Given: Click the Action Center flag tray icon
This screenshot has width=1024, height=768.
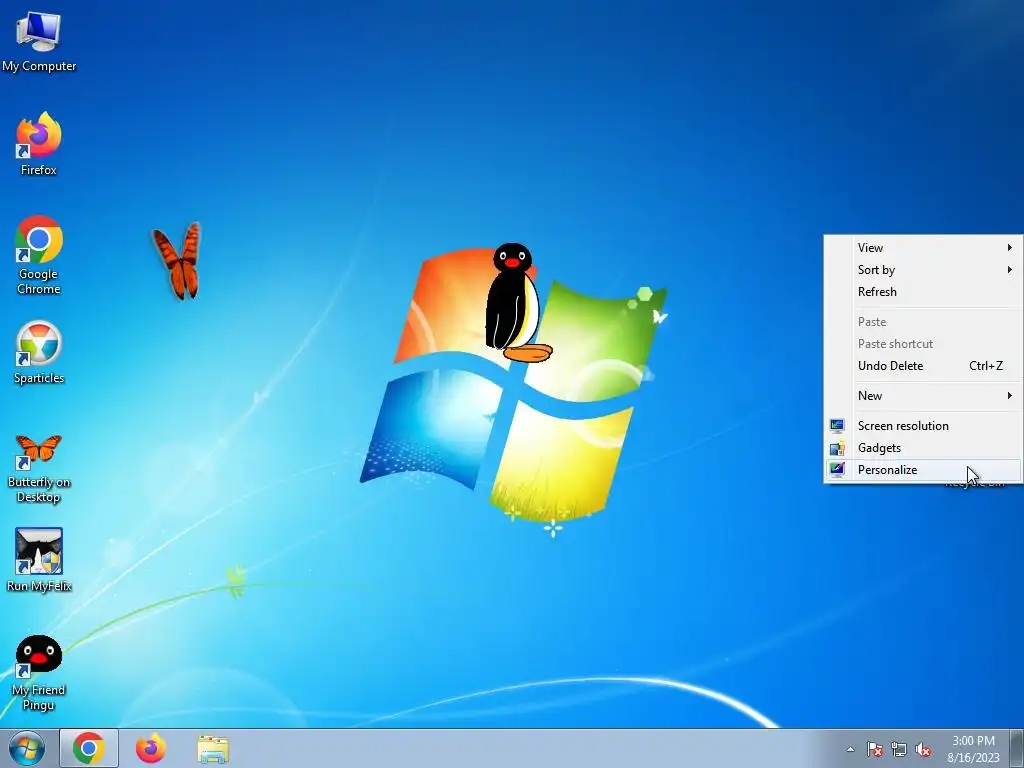Looking at the screenshot, I should click(875, 749).
